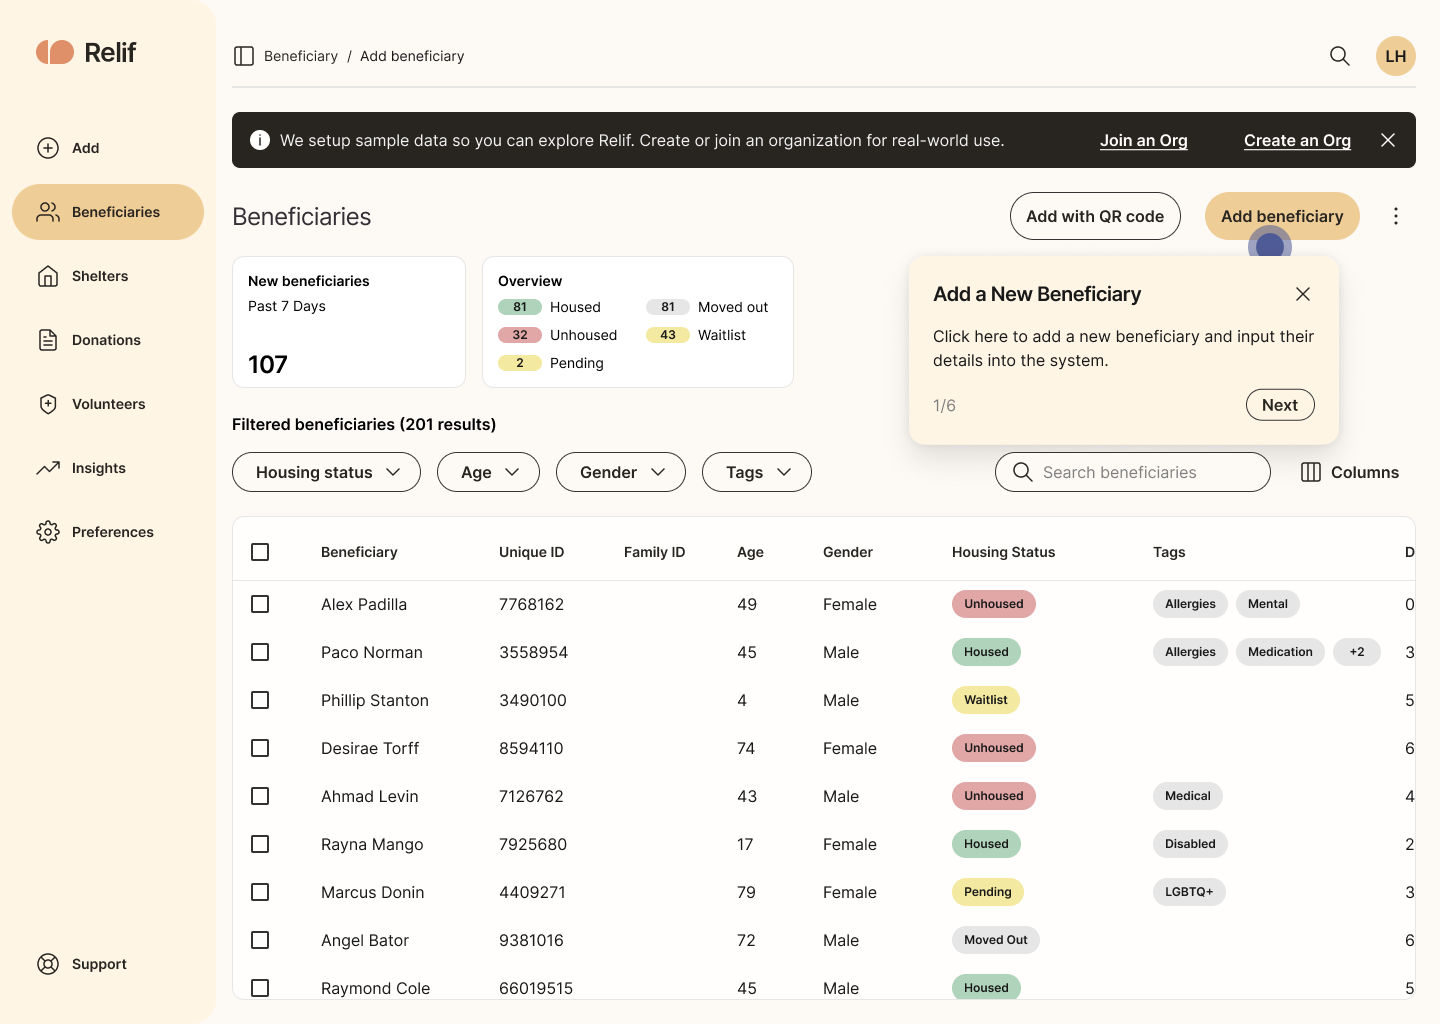
Task: Select the Desirae Torff row checkbox
Action: coord(260,748)
